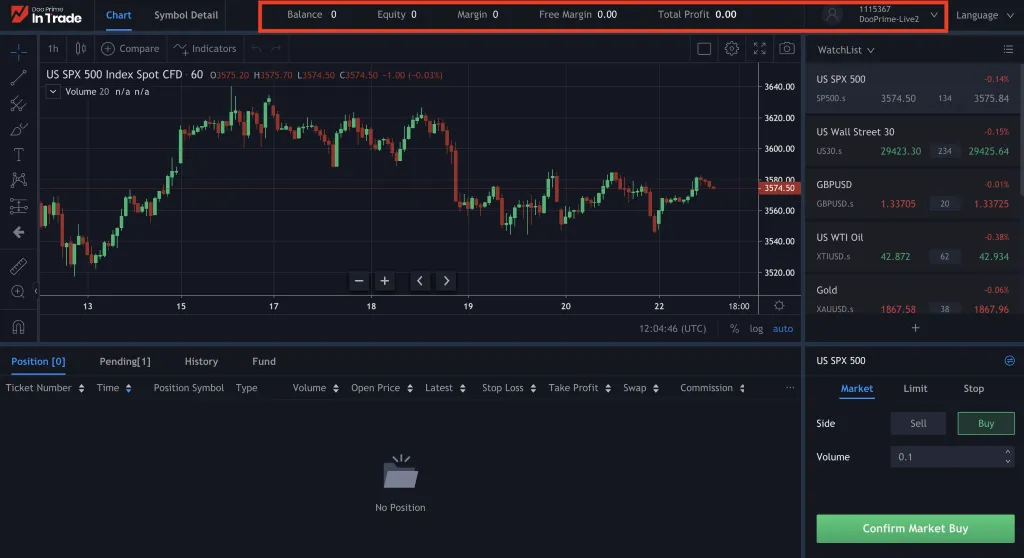Click the back arrow in left toolbar

[x=18, y=232]
